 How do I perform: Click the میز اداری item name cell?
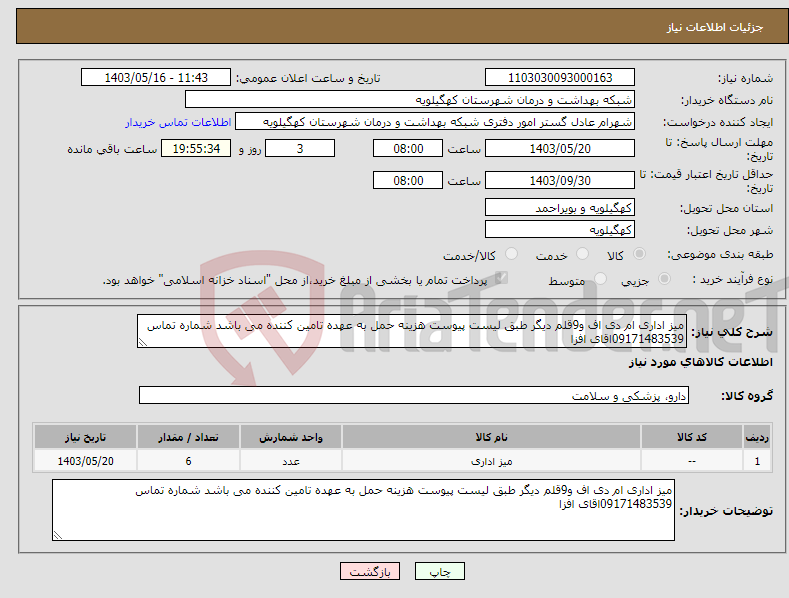coord(491,461)
